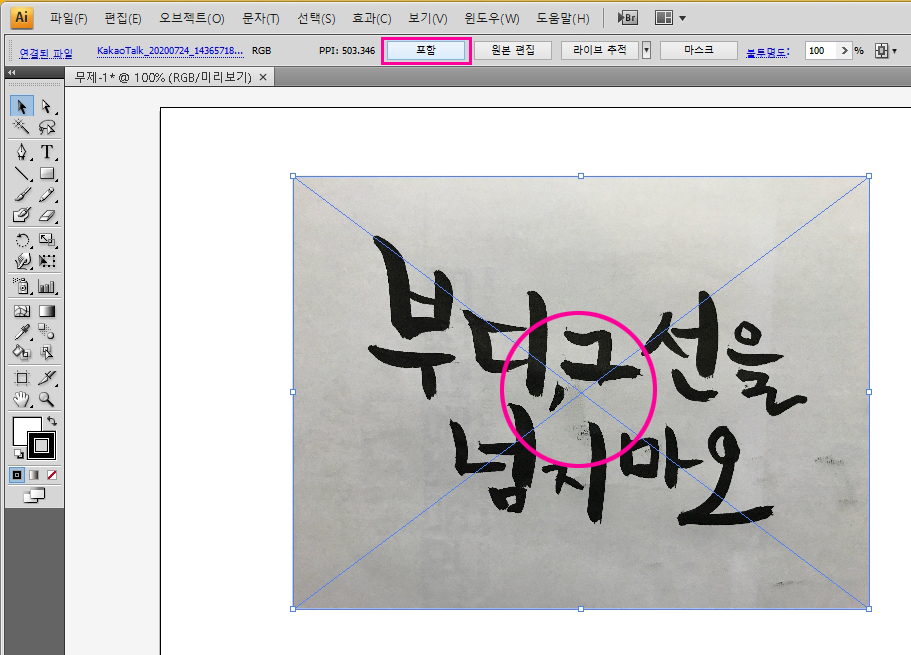Select the Rotate tool
This screenshot has height=655, width=911.
(22, 240)
